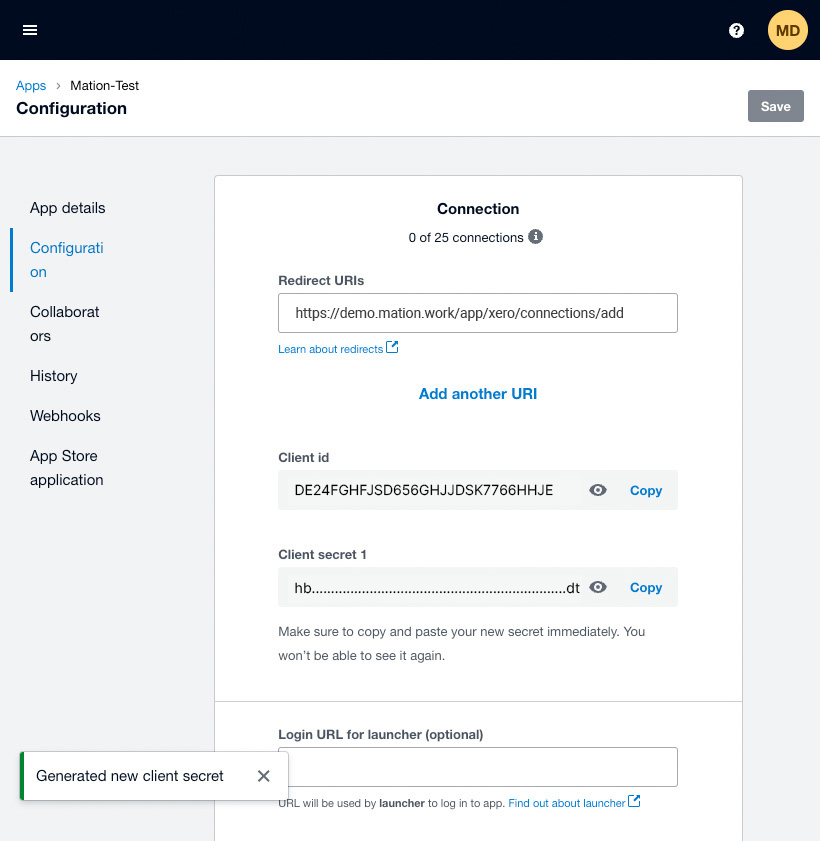Open Collaborators section in sidebar
820x841 pixels.
point(64,324)
